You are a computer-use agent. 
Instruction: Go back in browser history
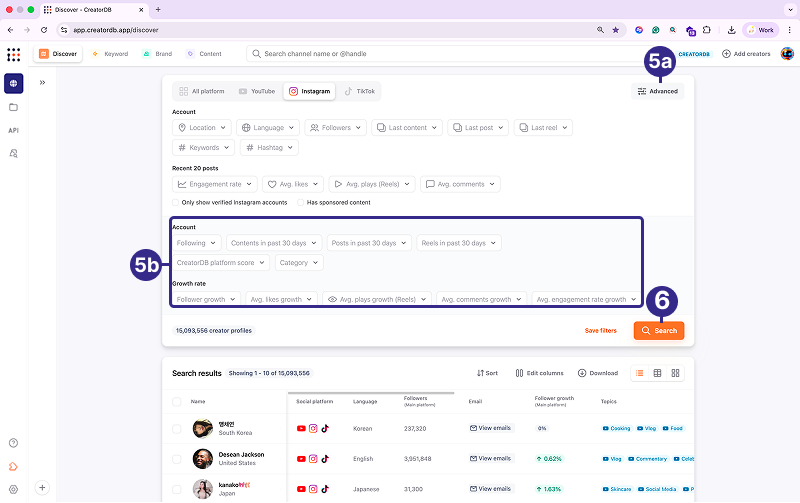point(11,30)
